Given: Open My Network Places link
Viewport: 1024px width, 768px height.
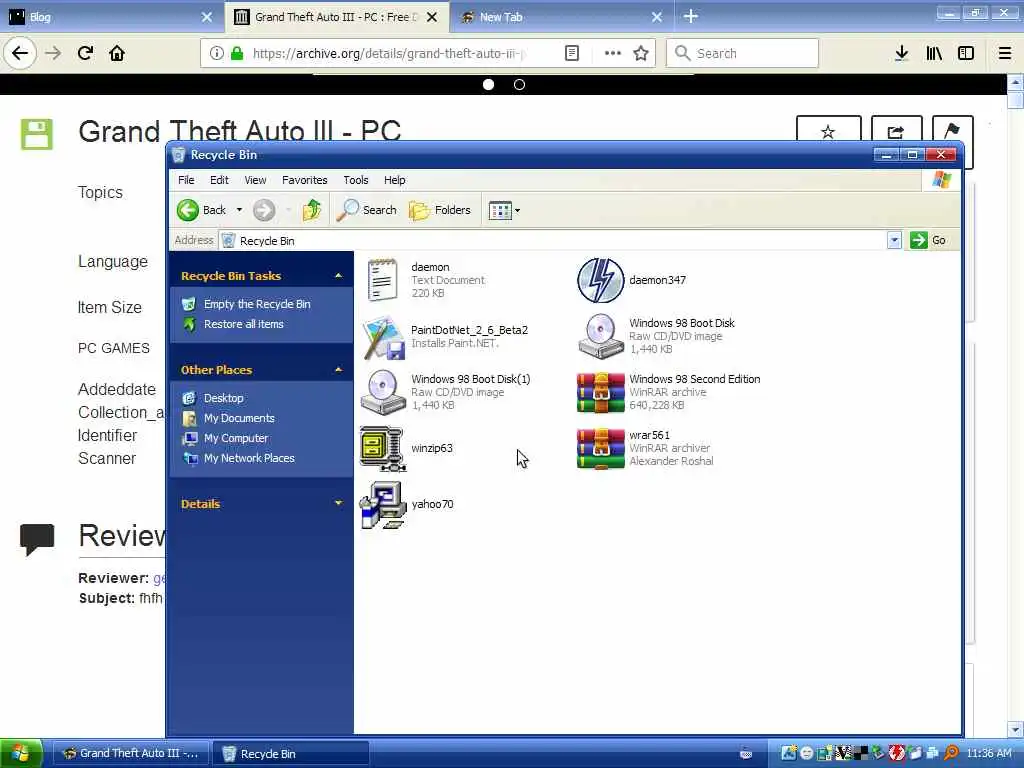Looking at the screenshot, I should click(249, 458).
